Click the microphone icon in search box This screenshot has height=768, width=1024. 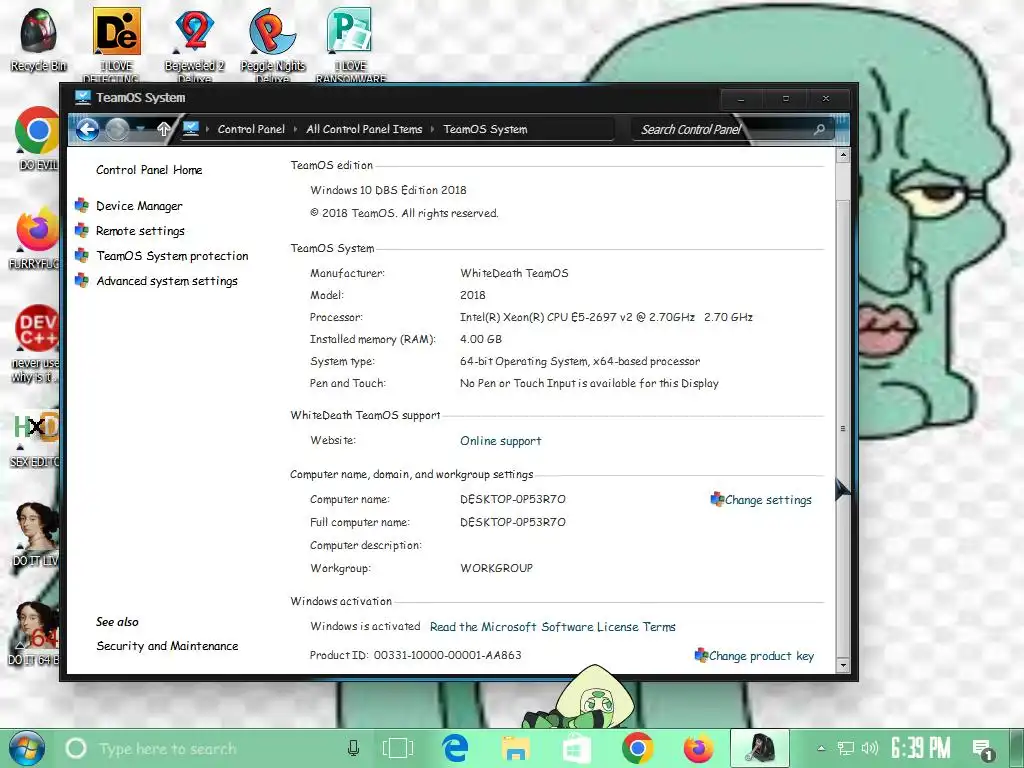(353, 748)
